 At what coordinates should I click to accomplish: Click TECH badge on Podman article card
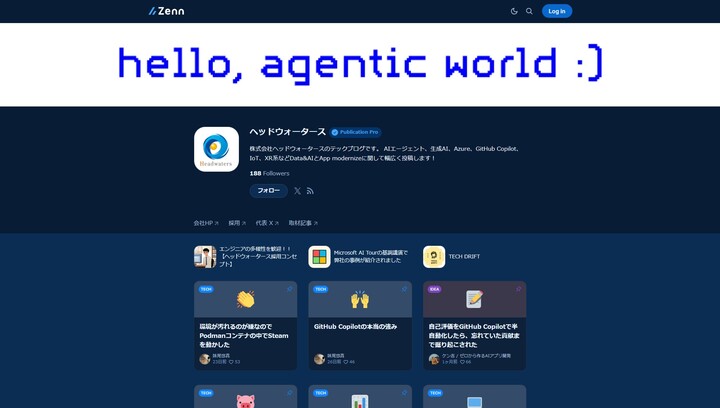point(206,289)
